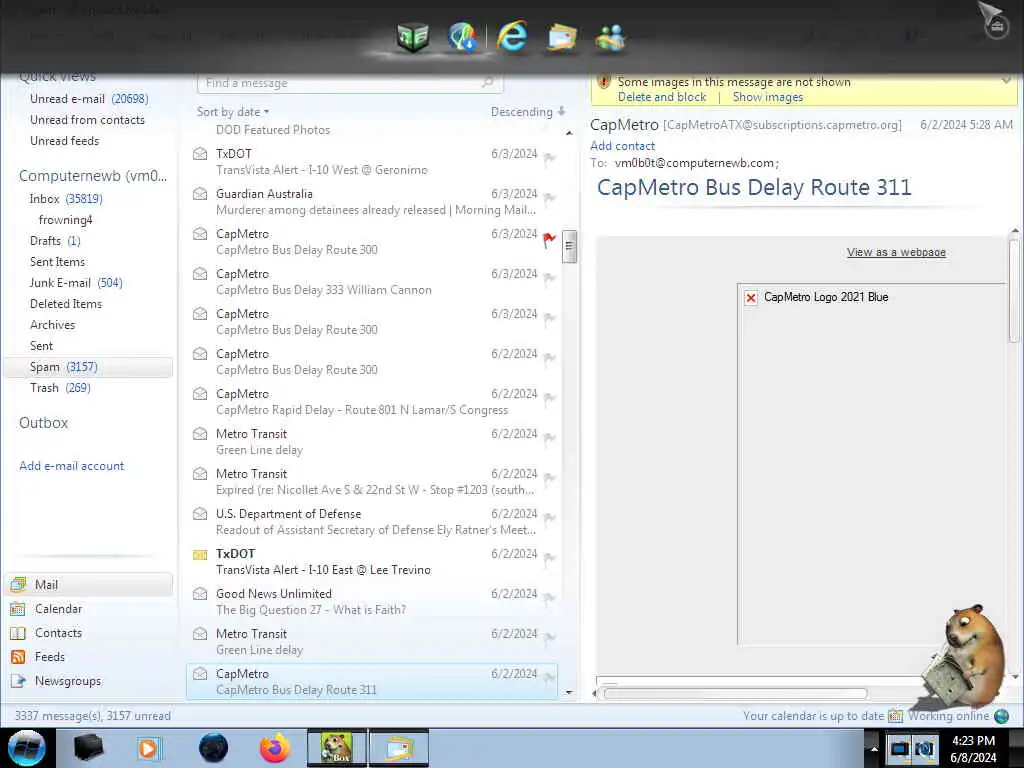This screenshot has height=768, width=1024.
Task: Click View as a webpage link
Action: click(x=896, y=252)
